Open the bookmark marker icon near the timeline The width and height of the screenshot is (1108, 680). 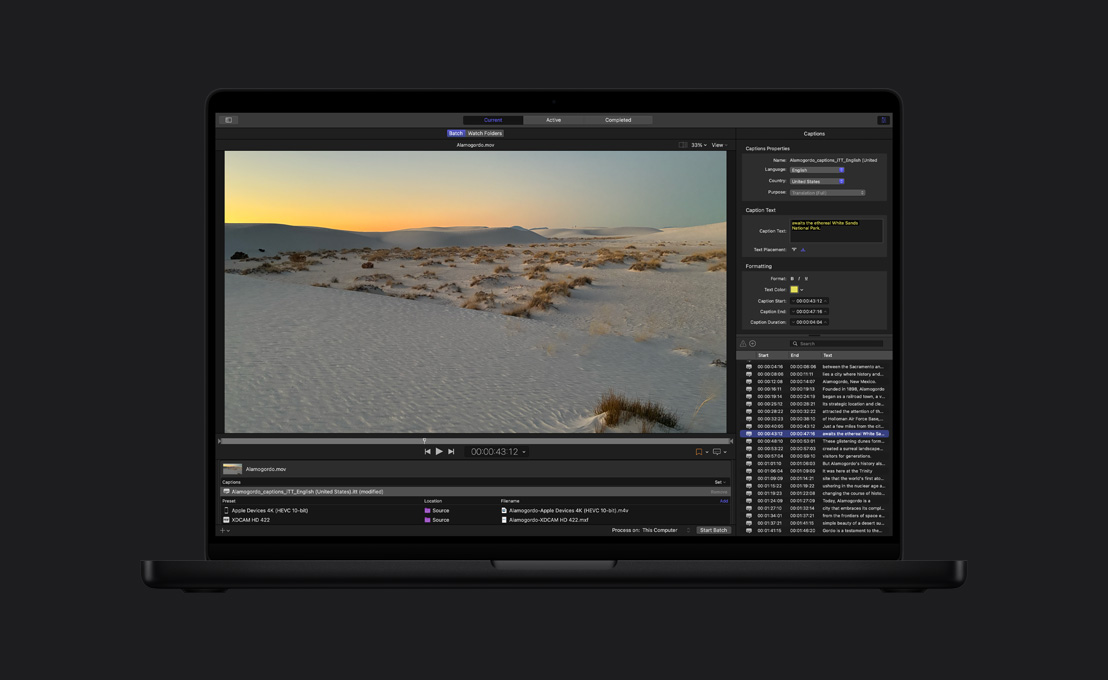[x=699, y=451]
